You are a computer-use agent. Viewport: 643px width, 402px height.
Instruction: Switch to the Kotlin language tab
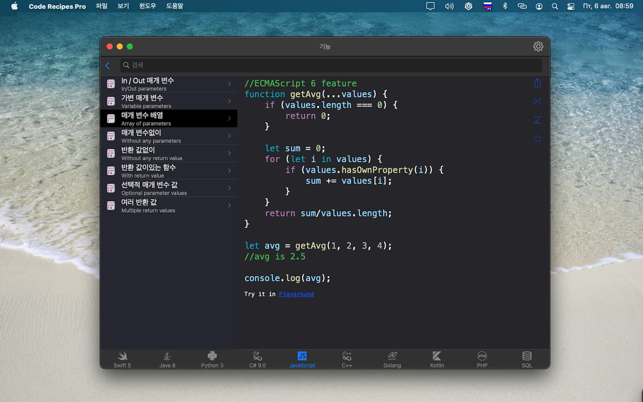(x=437, y=359)
